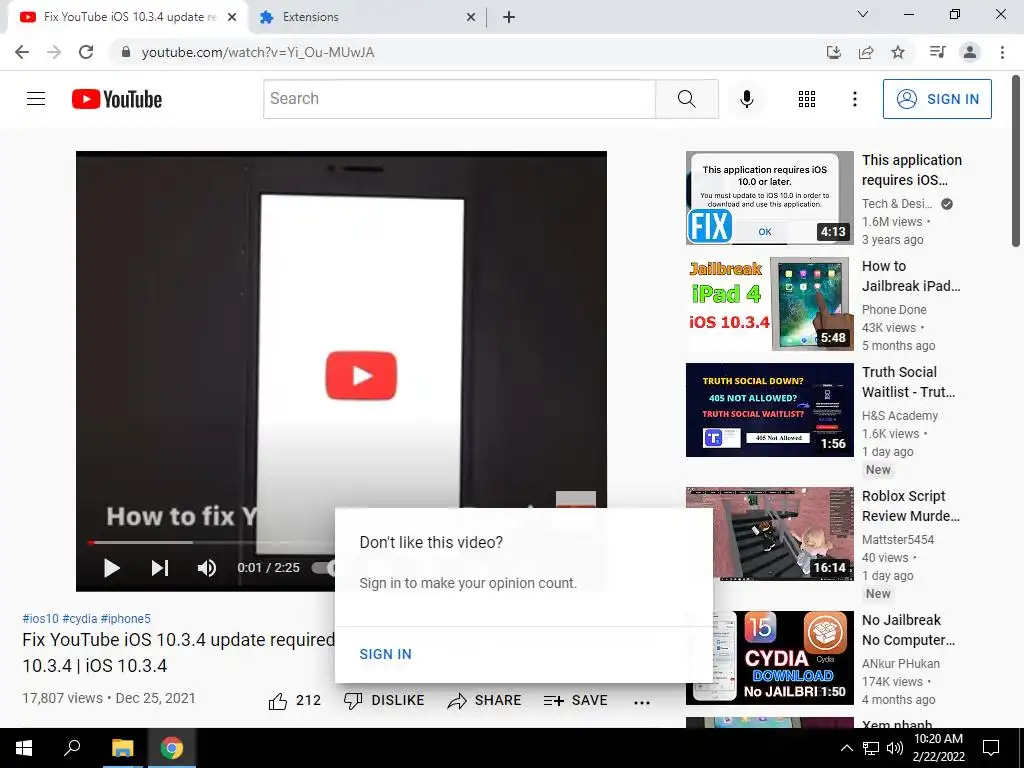Click ANkur PHukan channel name
Image resolution: width=1024 pixels, height=768 pixels.
pyautogui.click(x=901, y=664)
